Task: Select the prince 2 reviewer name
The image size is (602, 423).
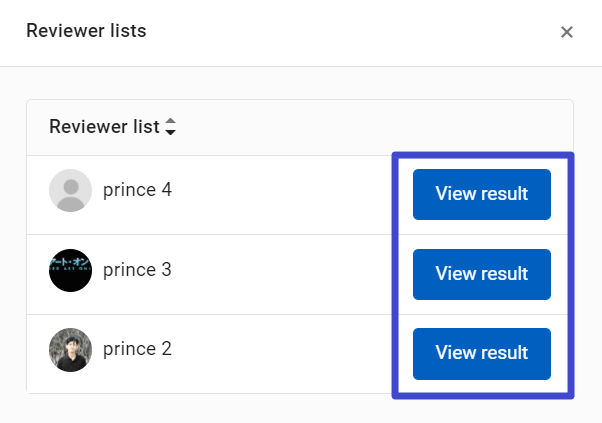Action: click(x=137, y=349)
